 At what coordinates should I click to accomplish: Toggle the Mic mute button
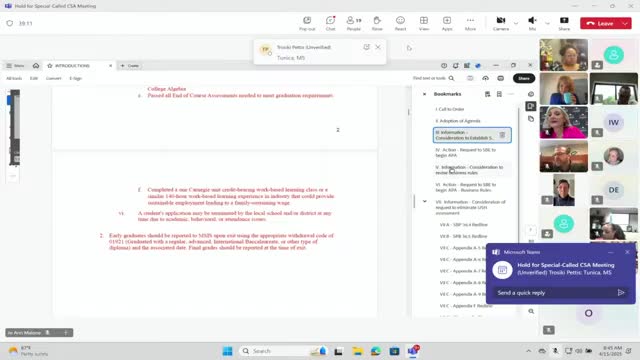pos(532,23)
